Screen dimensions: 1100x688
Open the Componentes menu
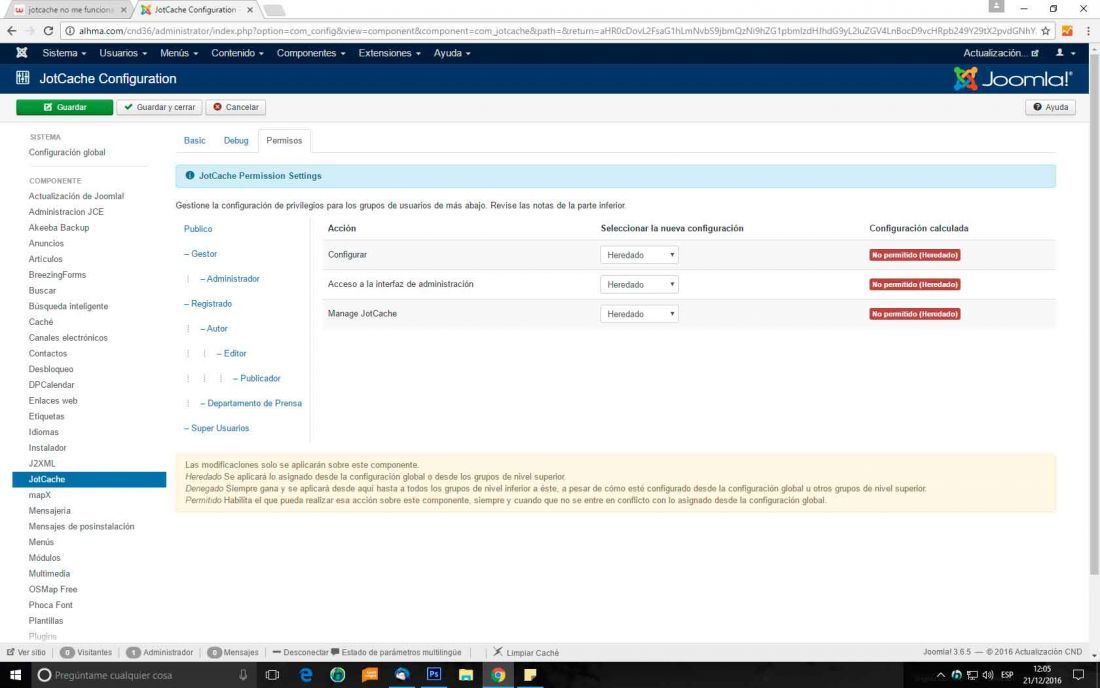[311, 53]
